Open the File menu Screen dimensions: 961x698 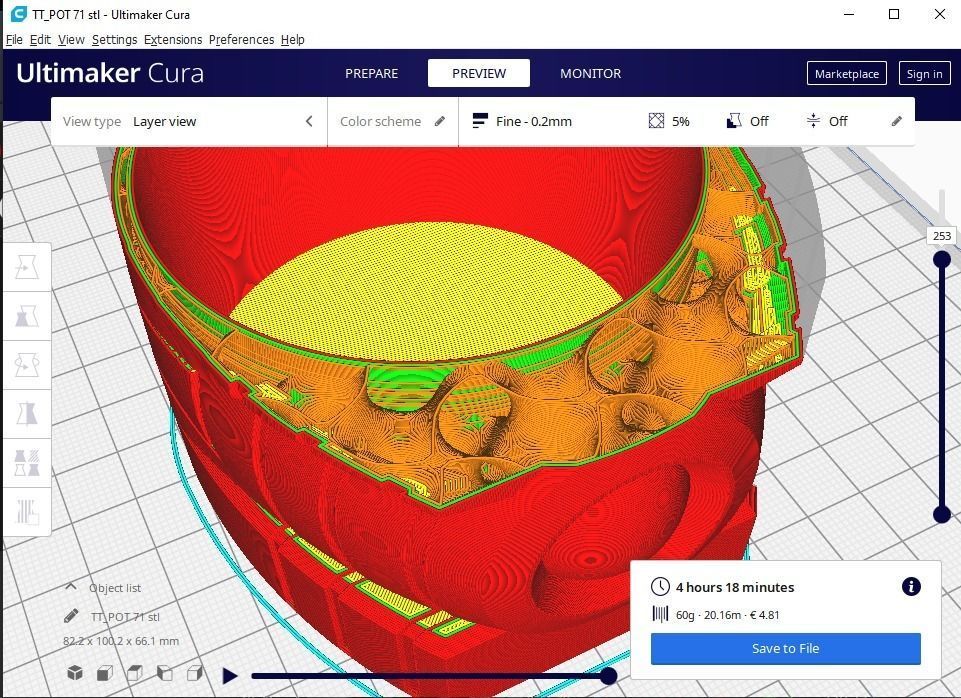click(x=14, y=39)
